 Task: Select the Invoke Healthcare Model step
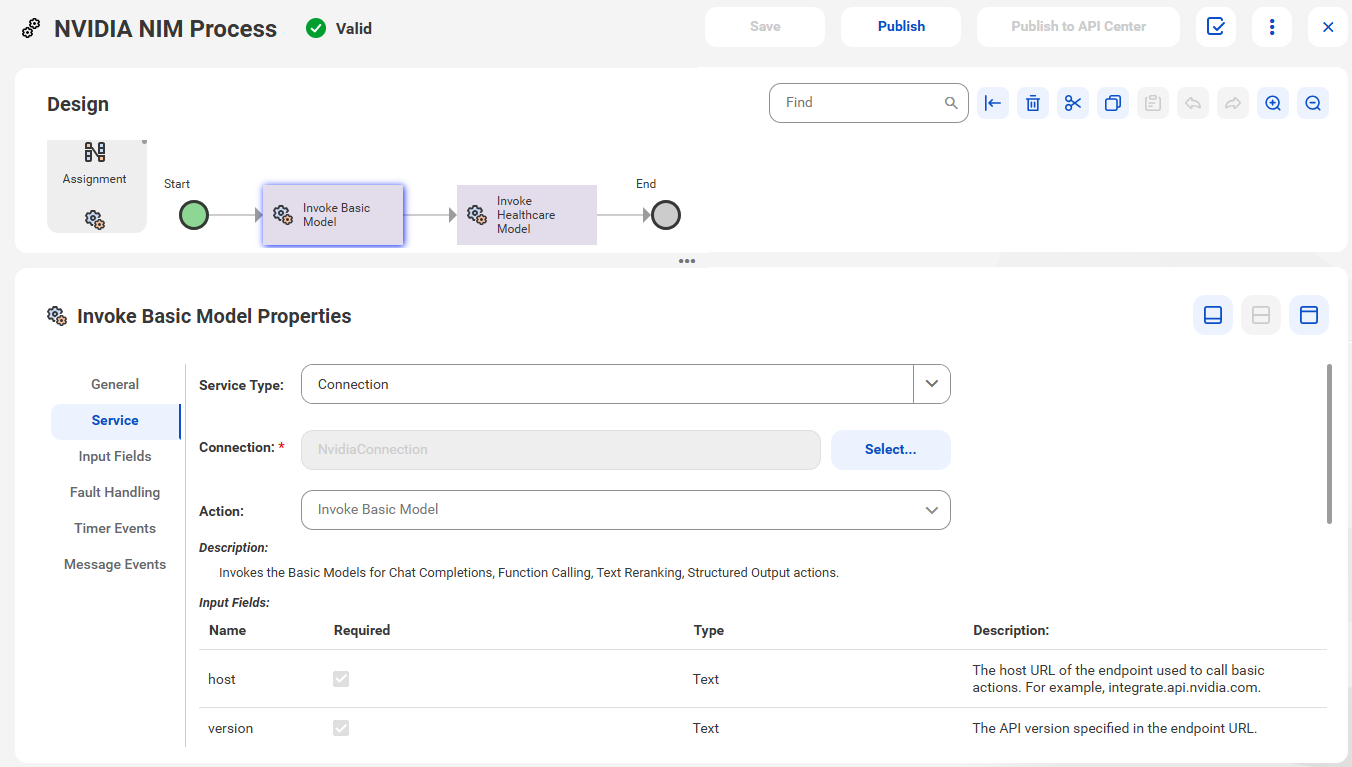pyautogui.click(x=527, y=215)
